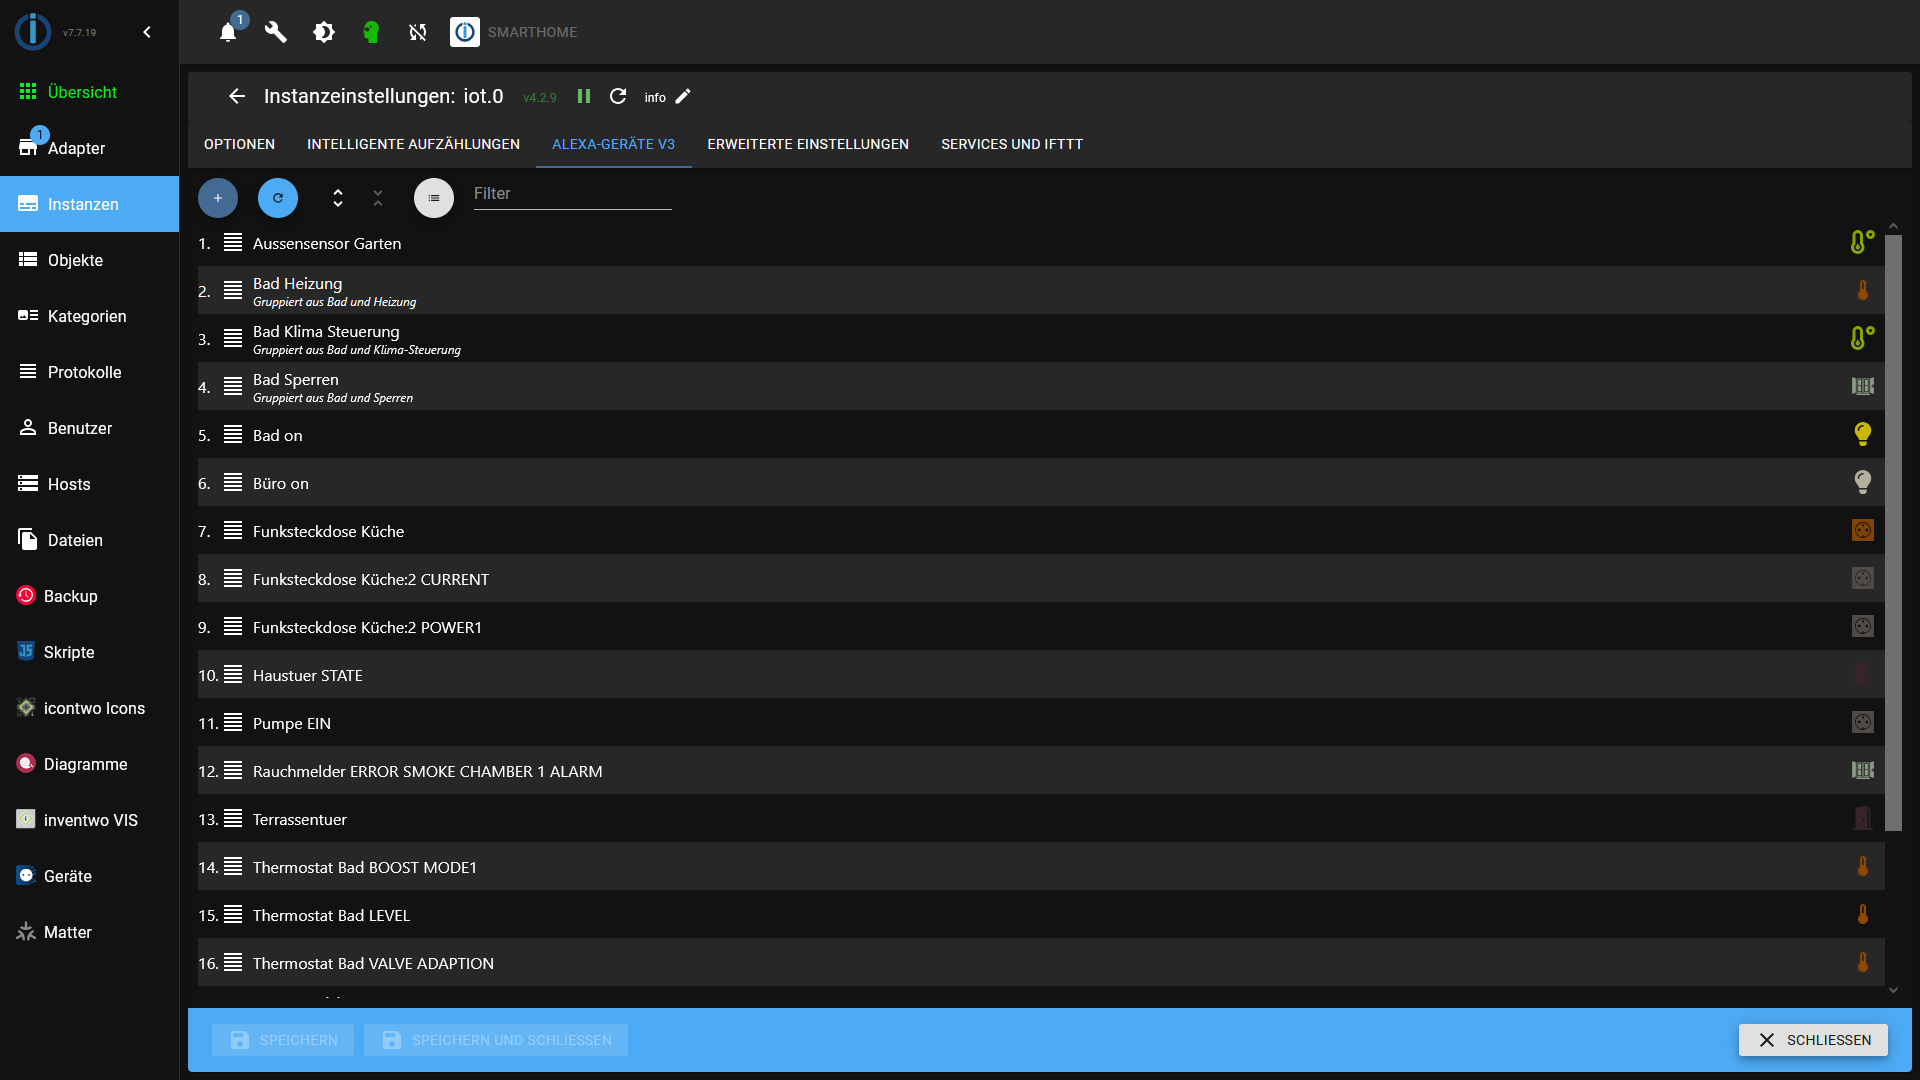Screen dimensions: 1920x1080
Task: Click the expand all rows arrows icon
Action: pos(338,198)
